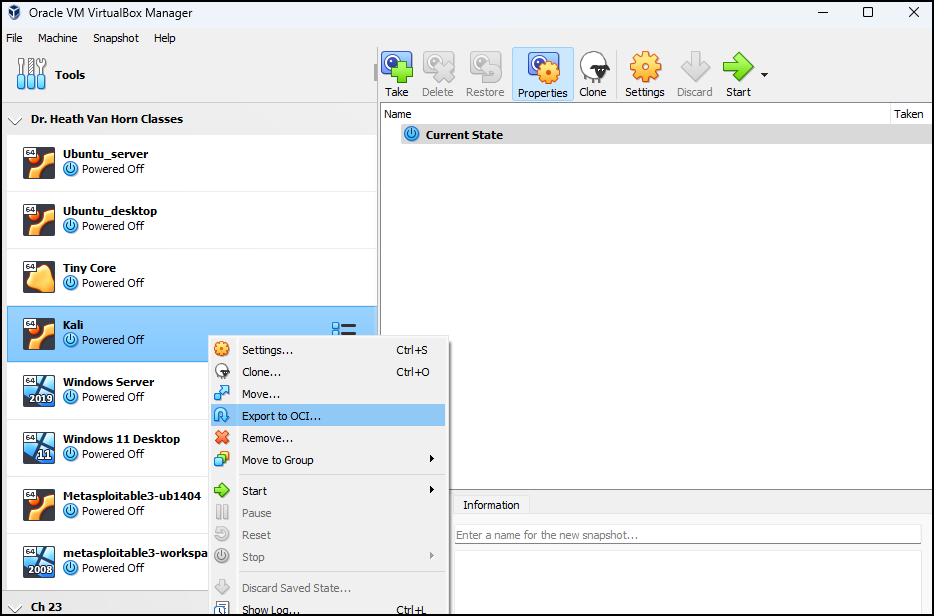This screenshot has width=934, height=616.
Task: Click the Windows 11 Desktop OS icon
Action: (x=39, y=448)
